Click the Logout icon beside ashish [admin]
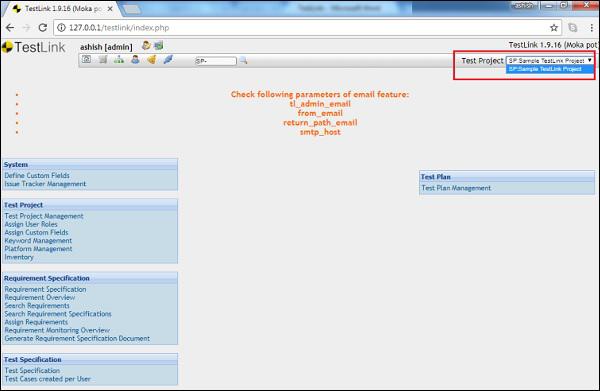This screenshot has height=391, width=600. (158, 46)
